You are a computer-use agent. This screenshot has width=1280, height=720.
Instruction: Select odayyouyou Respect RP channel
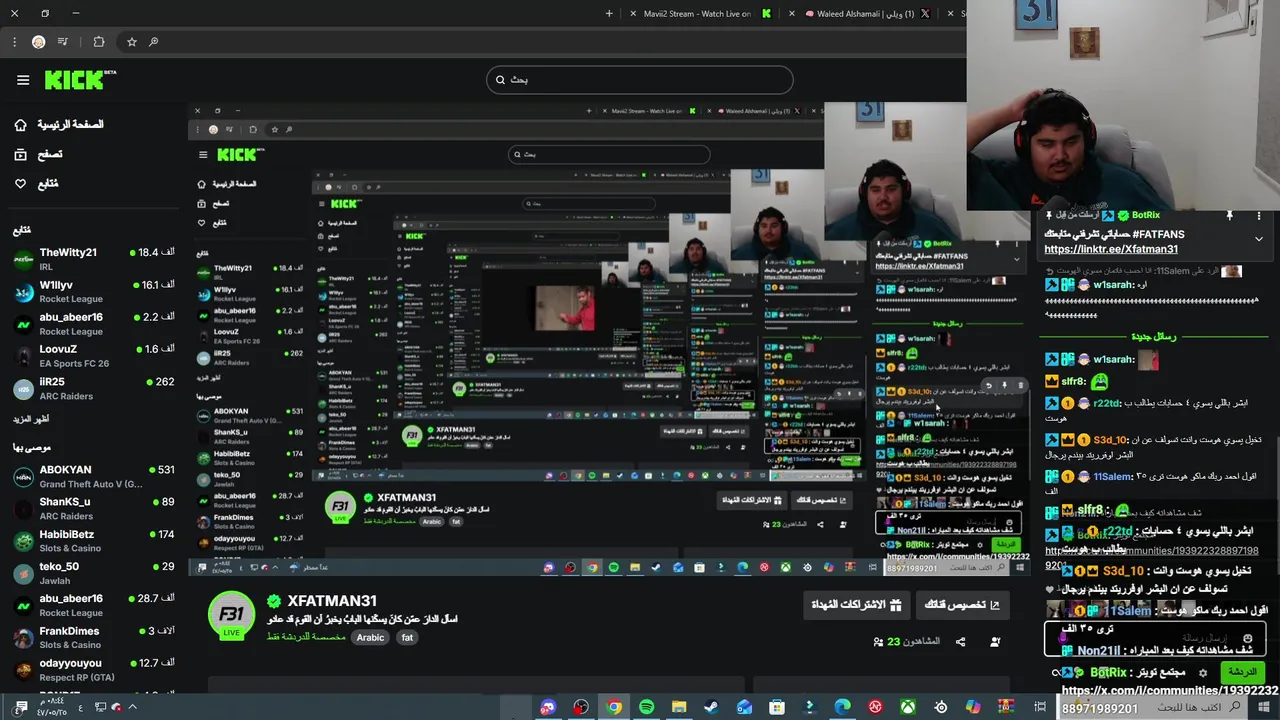(x=94, y=669)
